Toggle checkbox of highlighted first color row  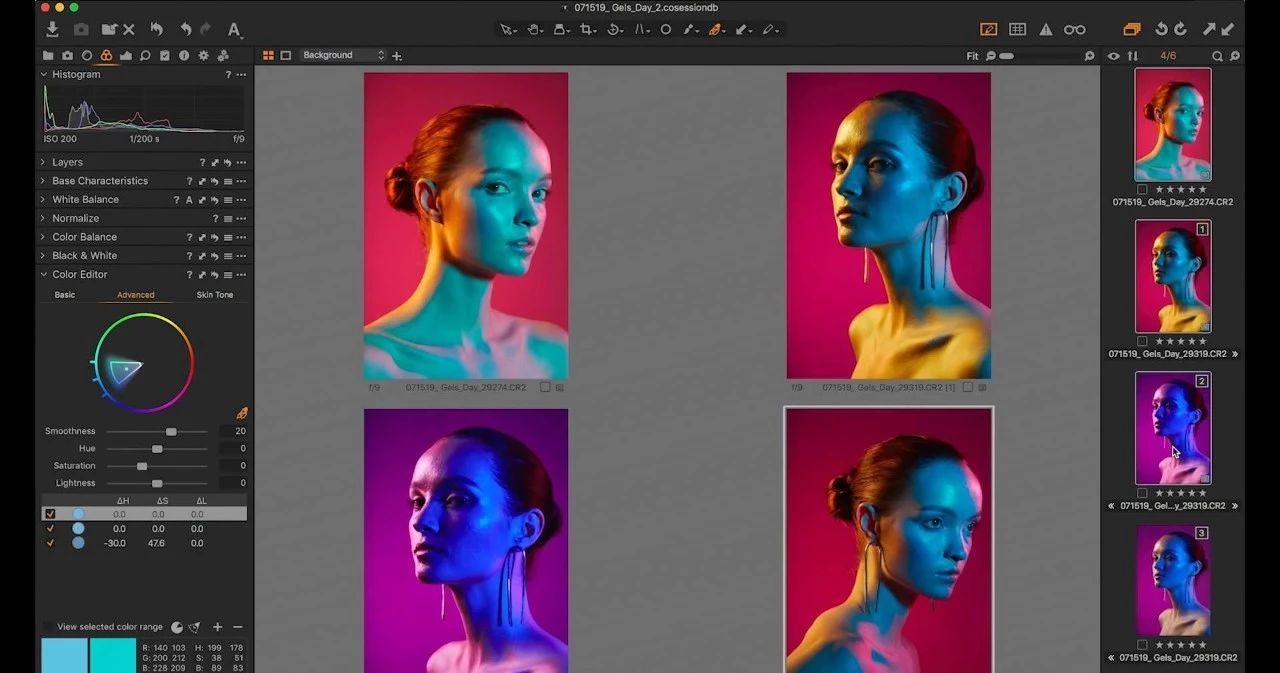pyautogui.click(x=50, y=514)
